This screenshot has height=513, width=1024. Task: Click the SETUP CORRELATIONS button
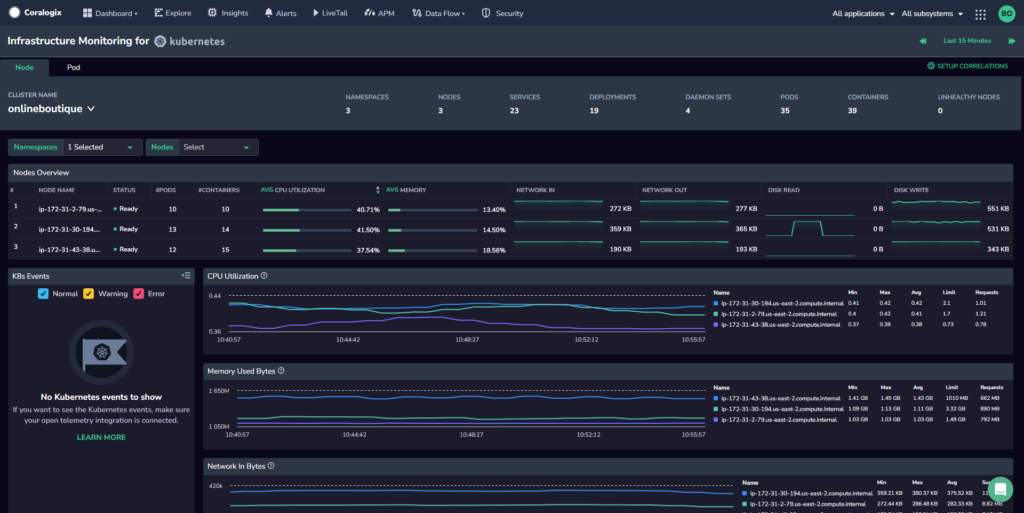click(x=967, y=66)
